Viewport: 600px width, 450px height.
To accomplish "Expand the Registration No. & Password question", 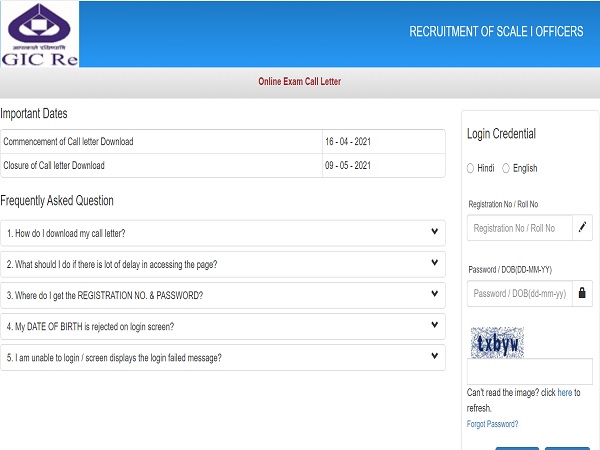I will pos(222,295).
